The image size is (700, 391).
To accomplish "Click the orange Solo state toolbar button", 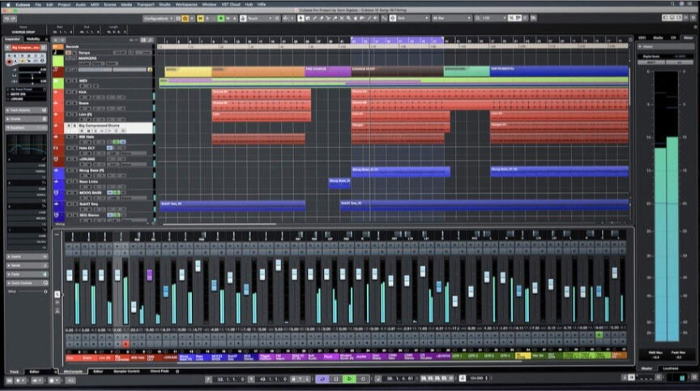I will pyautogui.click(x=185, y=18).
